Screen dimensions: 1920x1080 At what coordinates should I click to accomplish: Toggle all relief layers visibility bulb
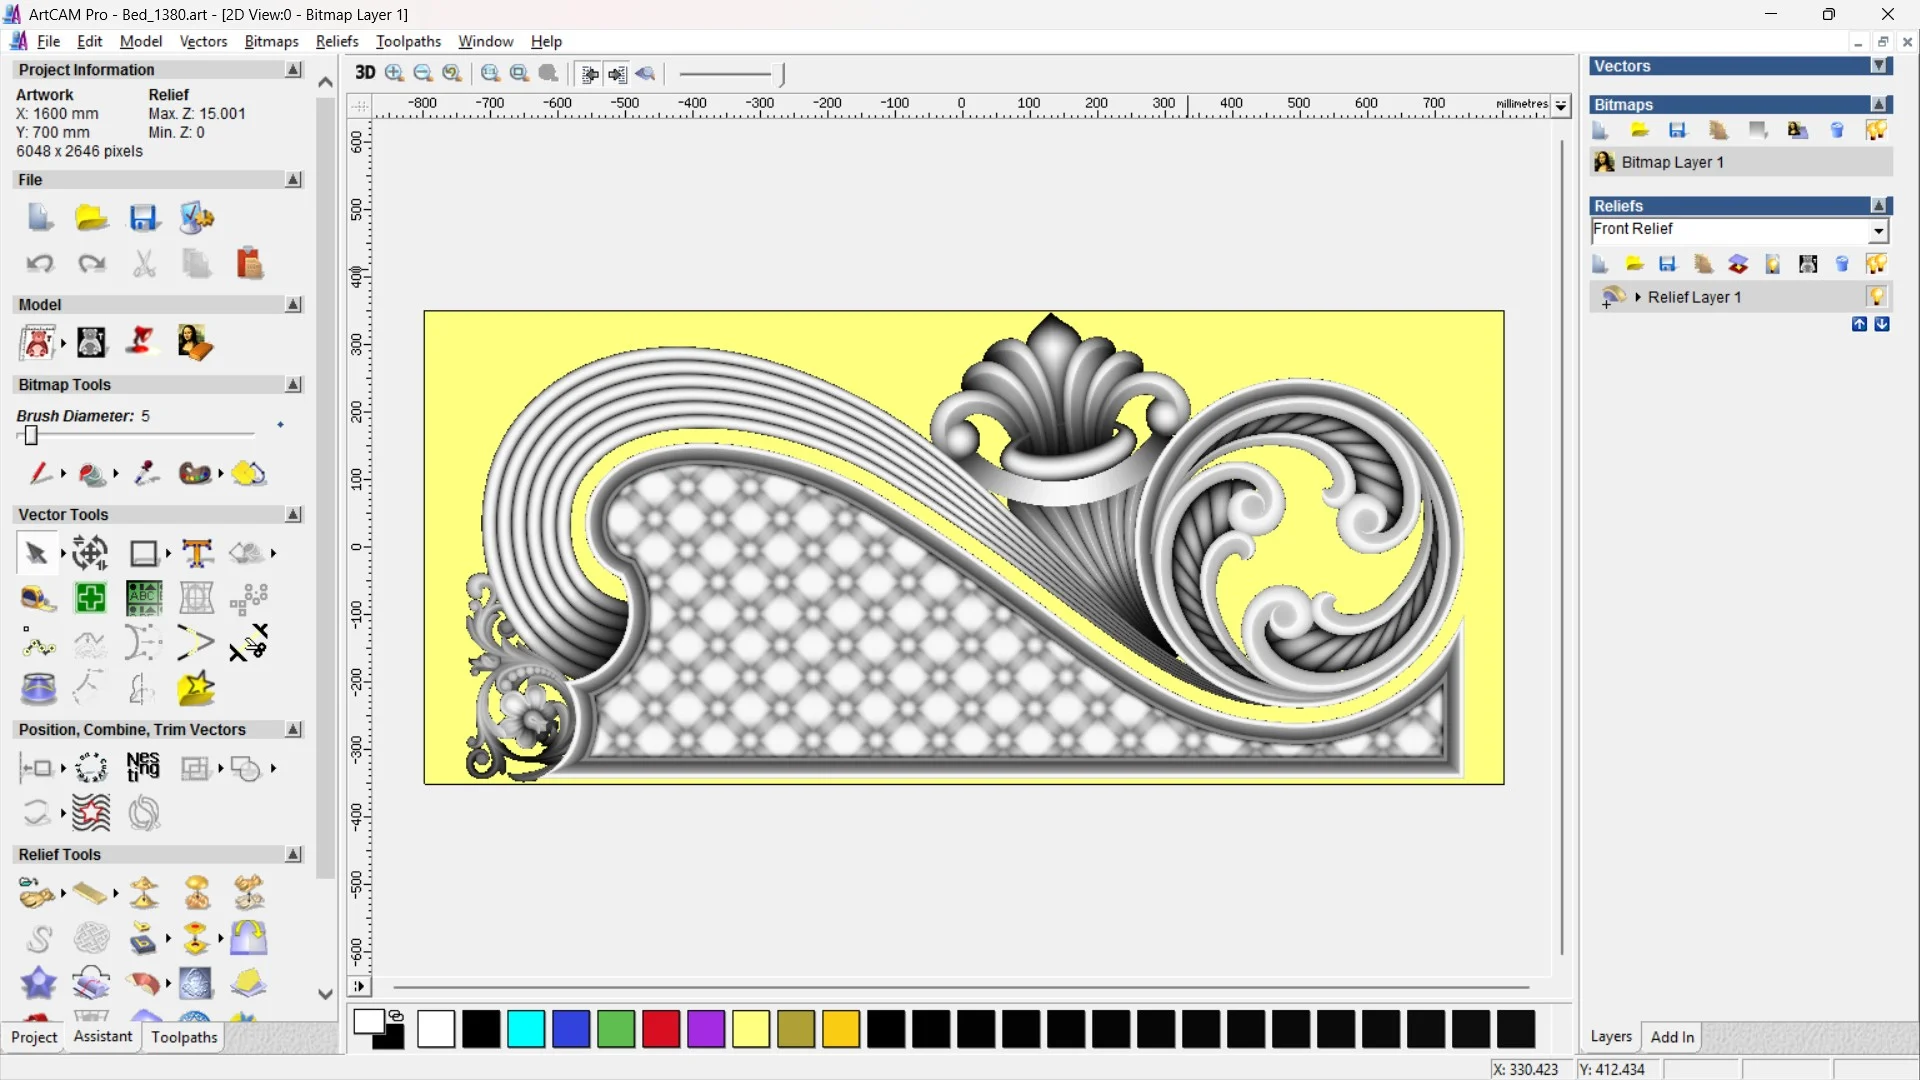(1876, 264)
